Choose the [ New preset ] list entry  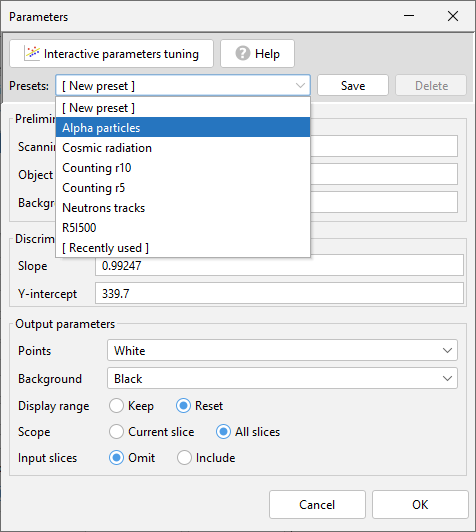coord(183,108)
